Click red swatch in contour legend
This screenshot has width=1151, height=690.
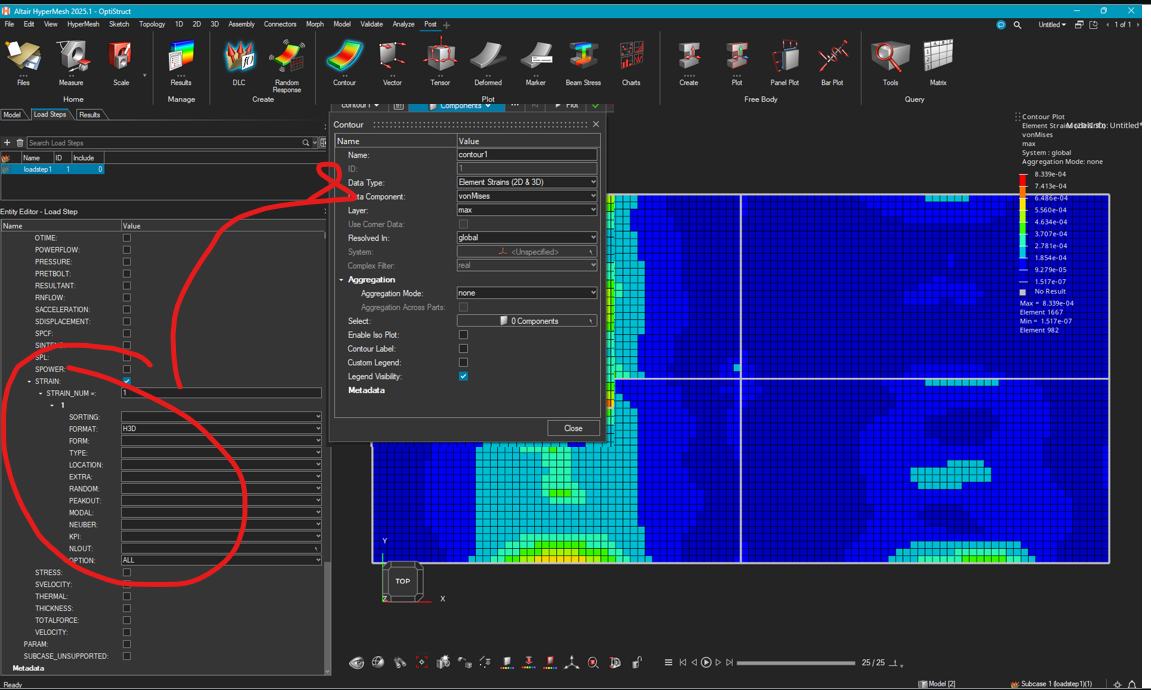coord(1023,180)
